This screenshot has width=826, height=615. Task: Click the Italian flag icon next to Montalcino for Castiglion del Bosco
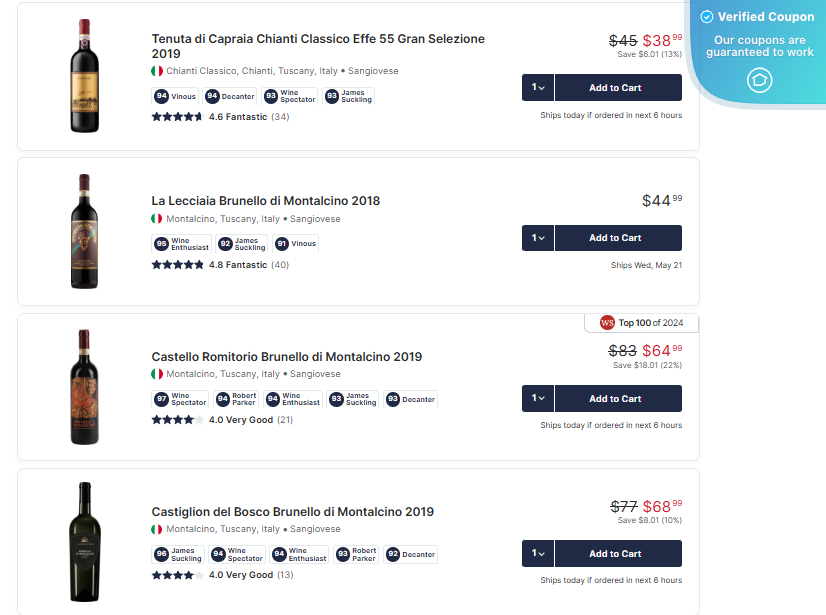point(155,528)
